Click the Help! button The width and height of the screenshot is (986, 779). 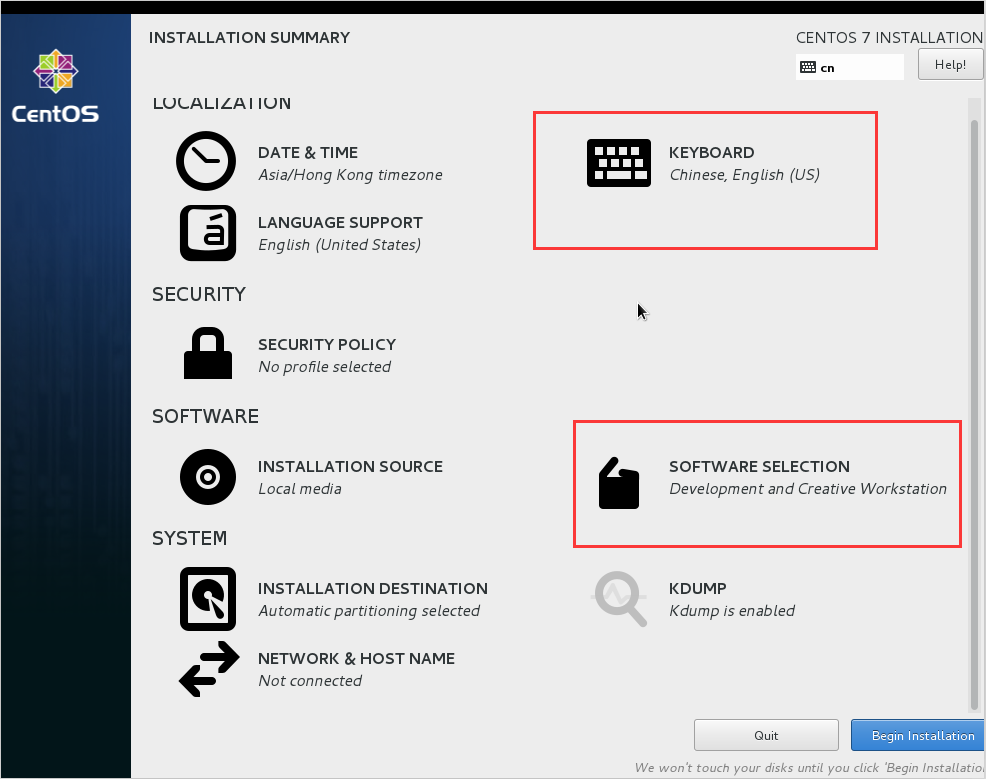click(950, 64)
